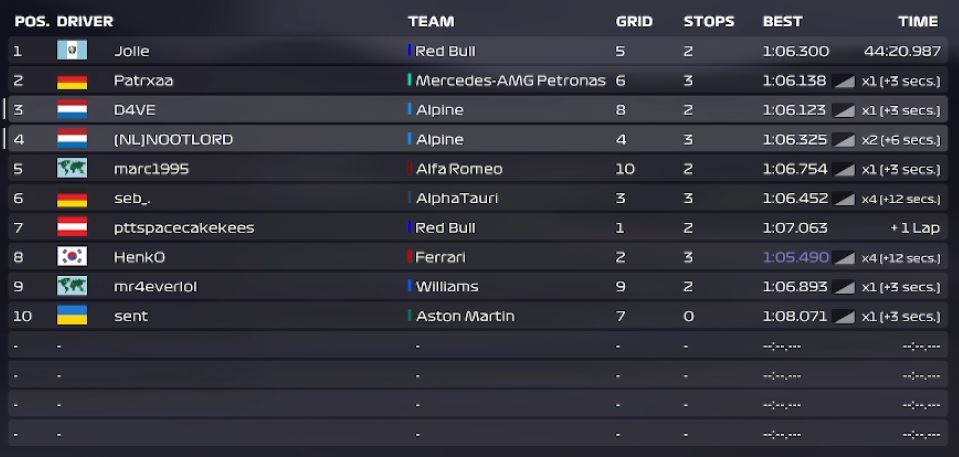Click the world map flag for marc1995
Viewport: 959px width, 457px height.
coord(72,168)
